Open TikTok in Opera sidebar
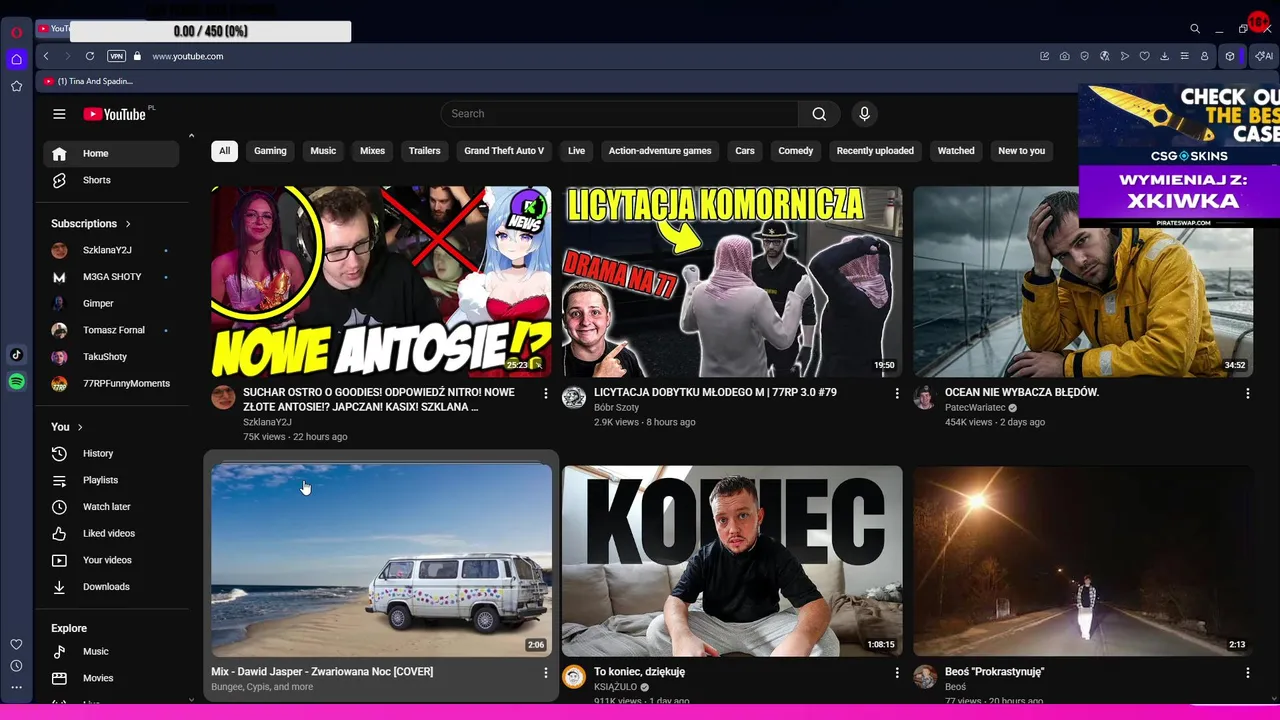 click(x=16, y=354)
